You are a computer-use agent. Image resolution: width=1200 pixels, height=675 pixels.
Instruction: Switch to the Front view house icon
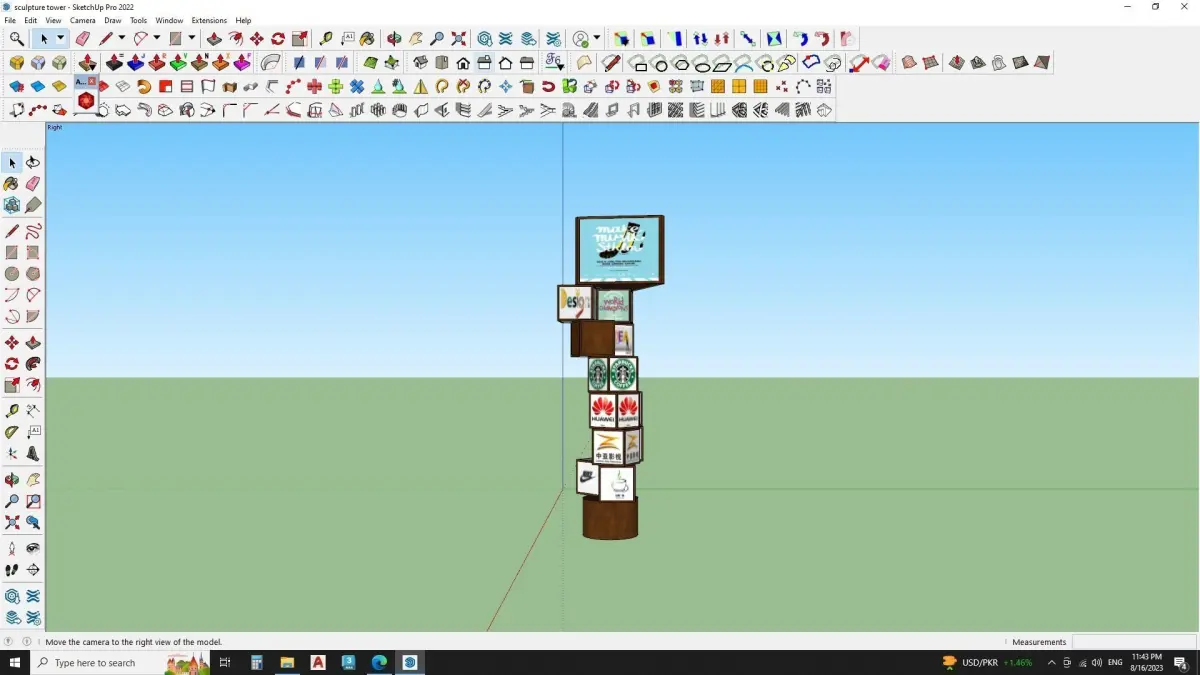[463, 63]
